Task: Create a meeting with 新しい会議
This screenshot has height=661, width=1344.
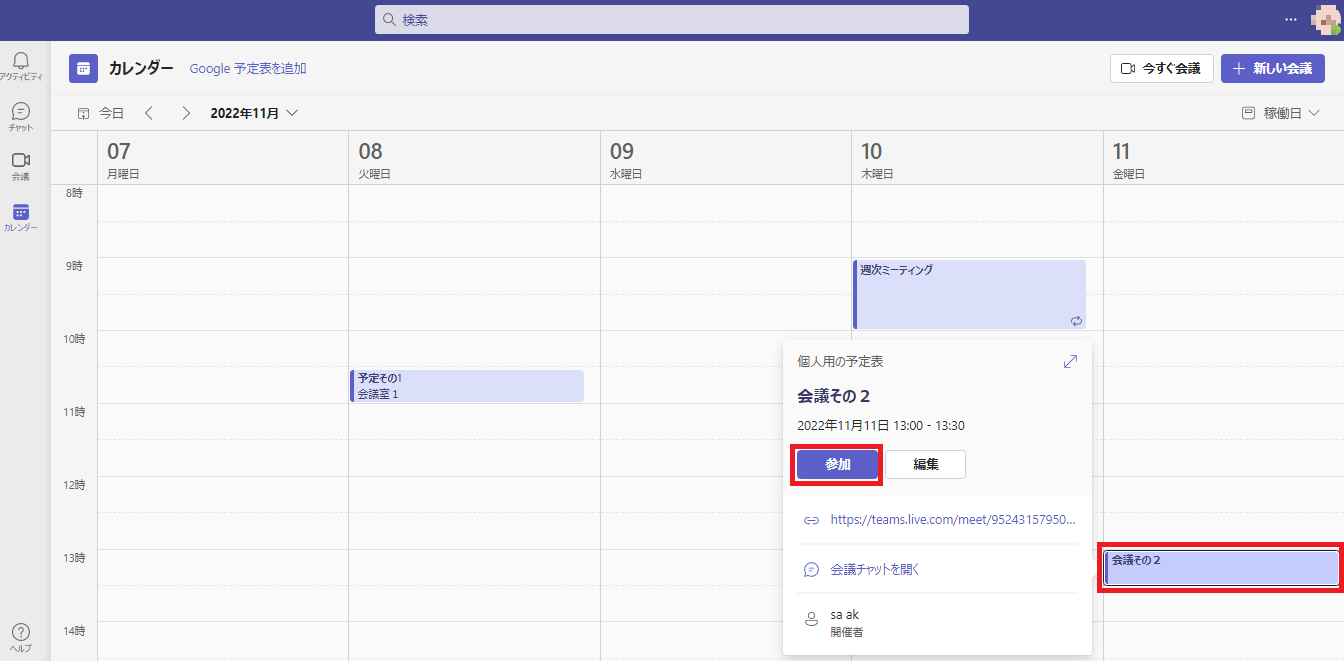Action: 1272,69
